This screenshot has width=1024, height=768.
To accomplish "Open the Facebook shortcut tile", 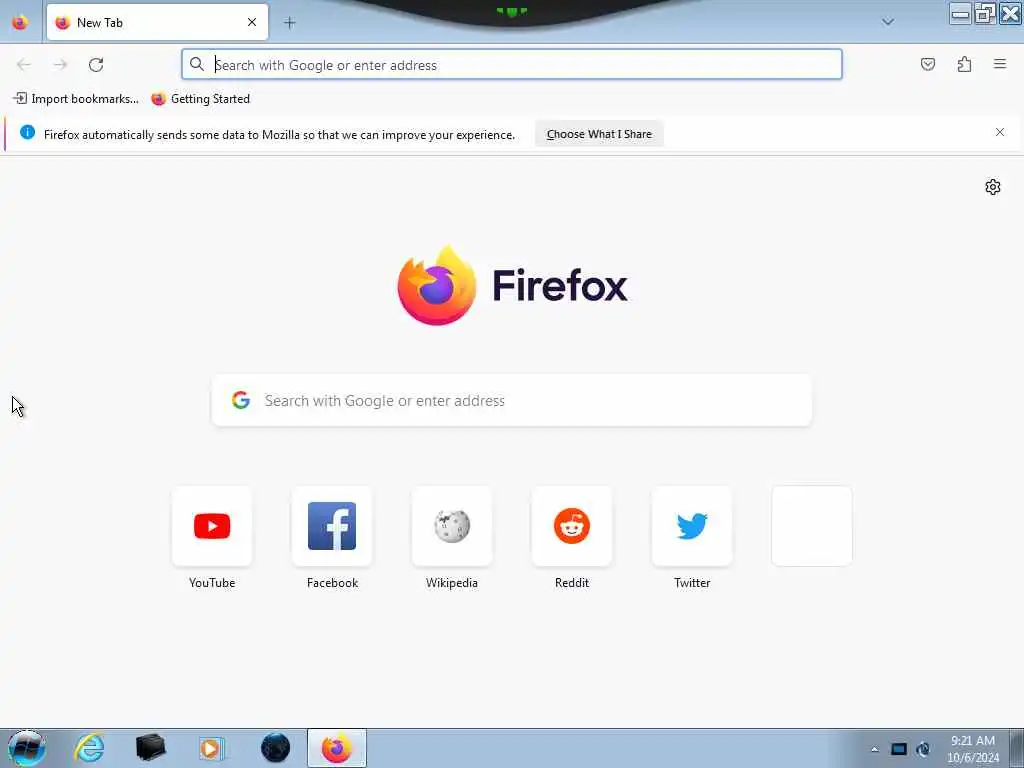I will click(332, 526).
